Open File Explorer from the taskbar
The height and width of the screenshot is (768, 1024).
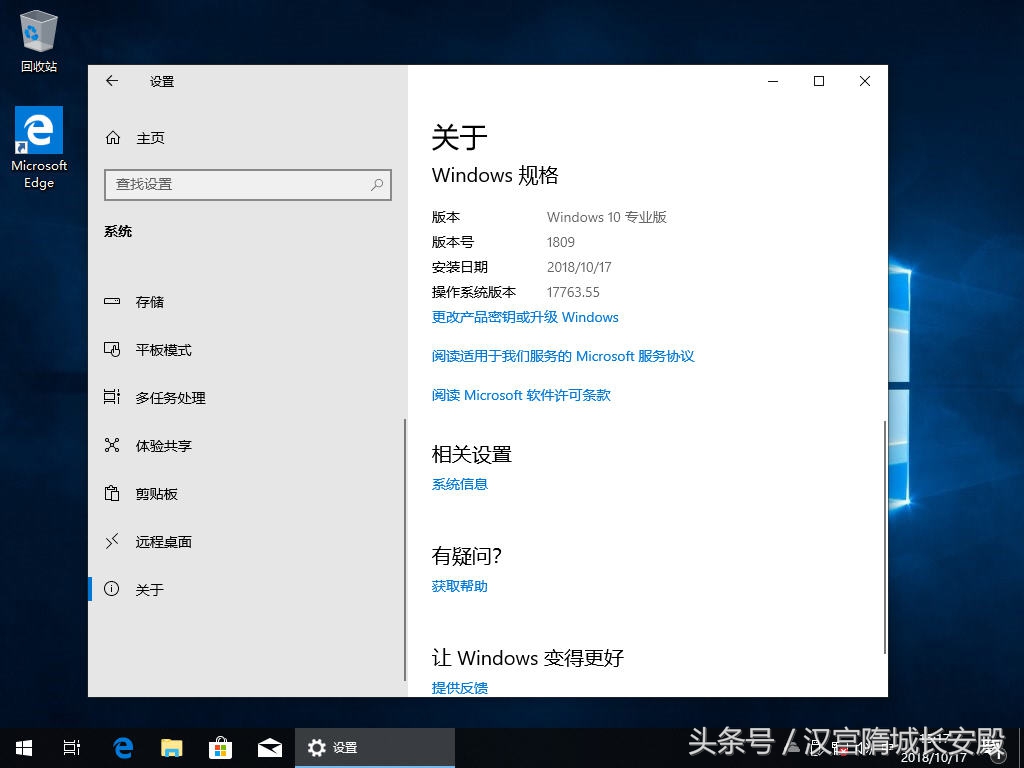[x=171, y=748]
